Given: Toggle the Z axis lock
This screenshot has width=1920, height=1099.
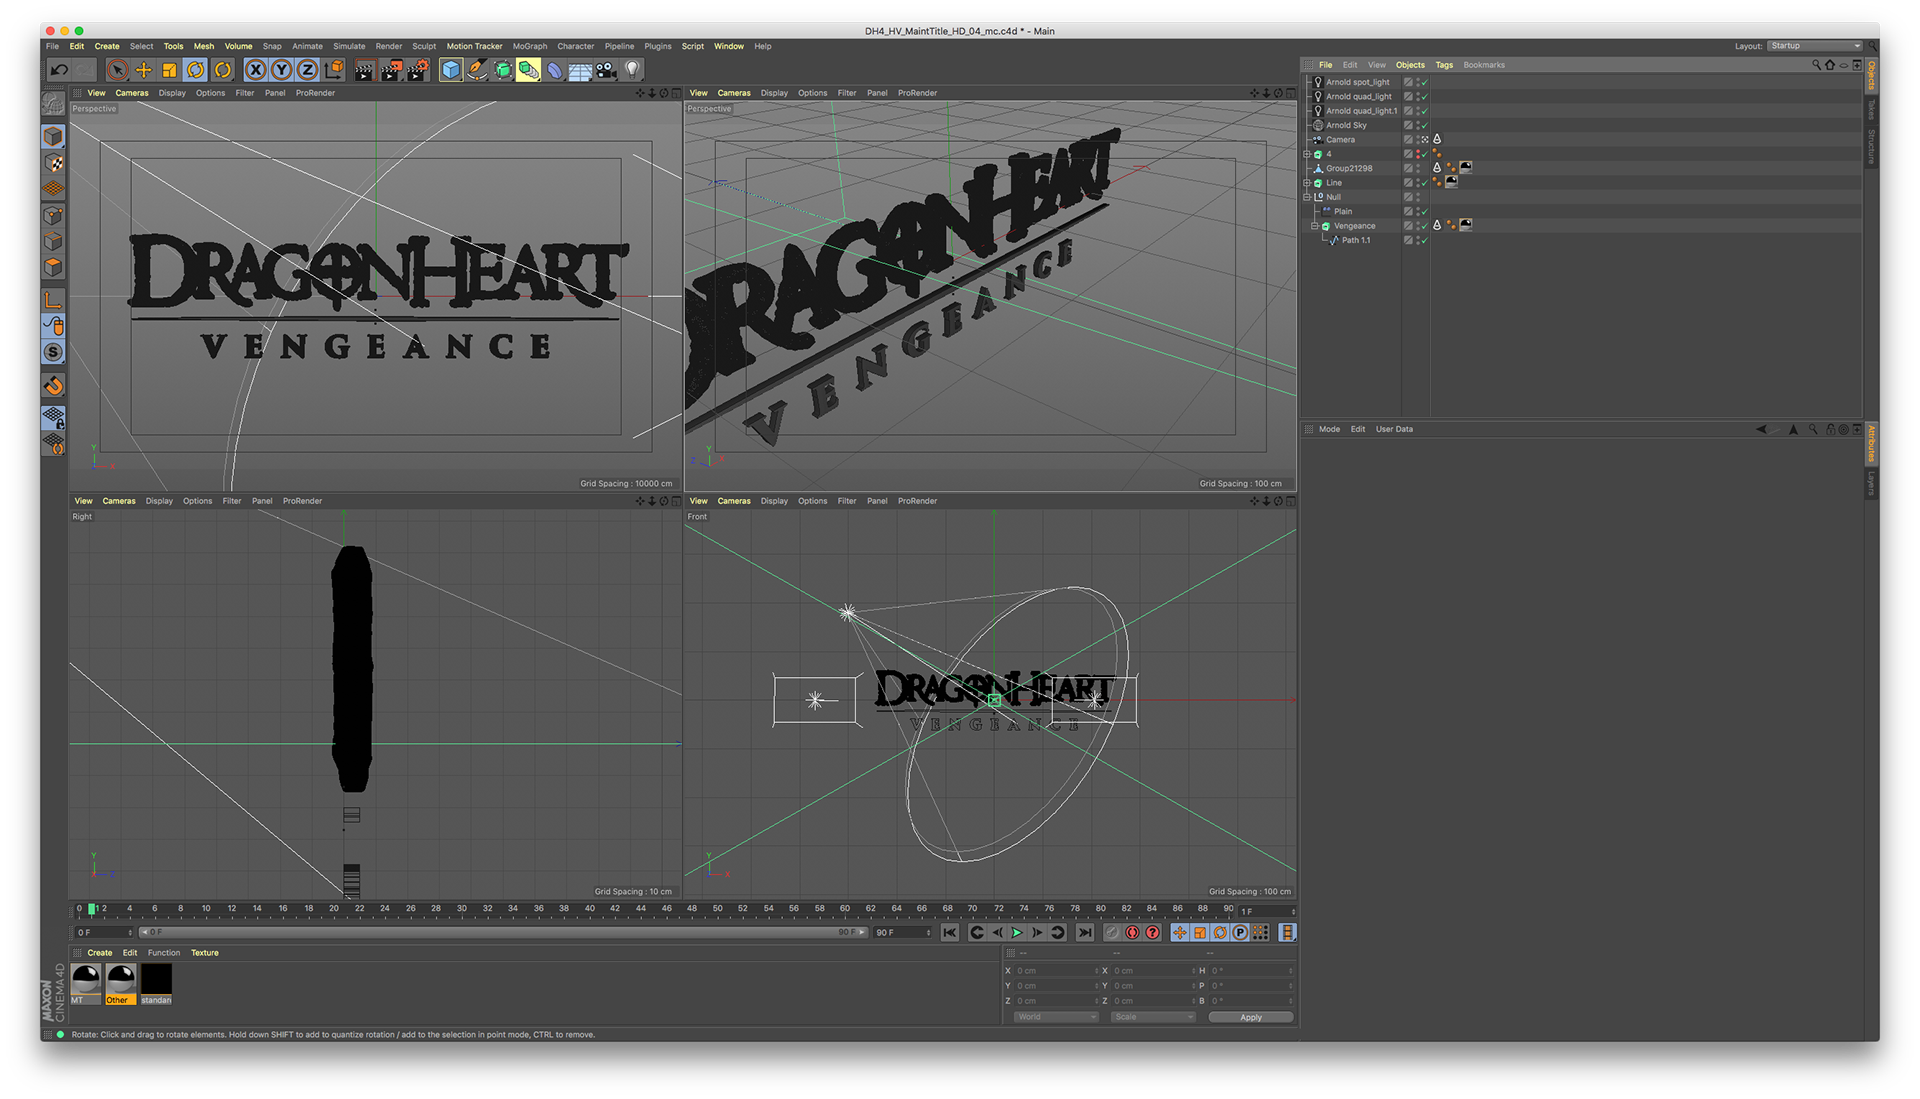Looking at the screenshot, I should coord(308,70).
